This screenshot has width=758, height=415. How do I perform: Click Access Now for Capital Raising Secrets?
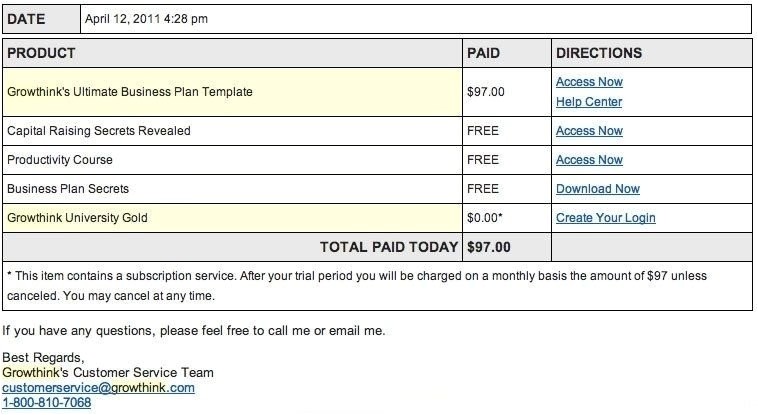click(x=589, y=131)
